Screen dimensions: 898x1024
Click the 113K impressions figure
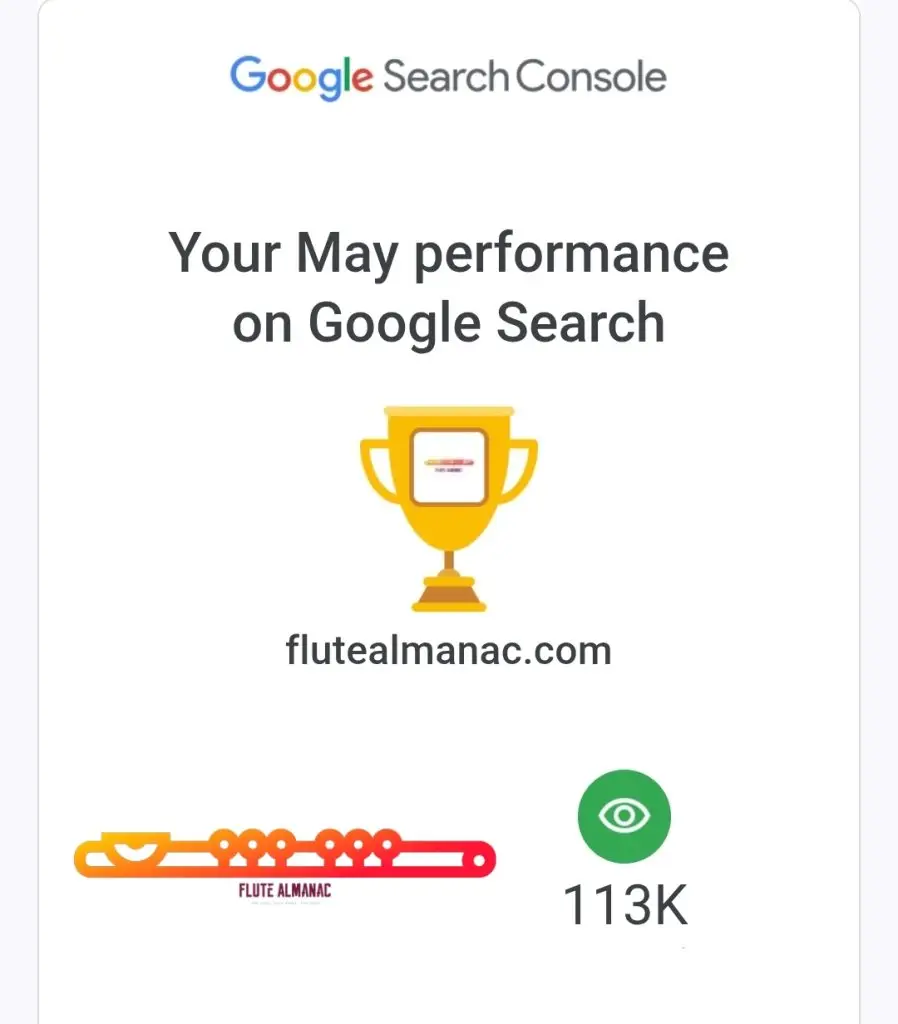point(625,905)
